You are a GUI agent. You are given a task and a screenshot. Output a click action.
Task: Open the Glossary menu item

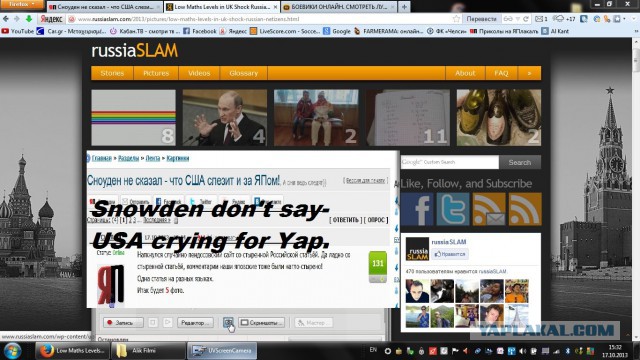244,73
